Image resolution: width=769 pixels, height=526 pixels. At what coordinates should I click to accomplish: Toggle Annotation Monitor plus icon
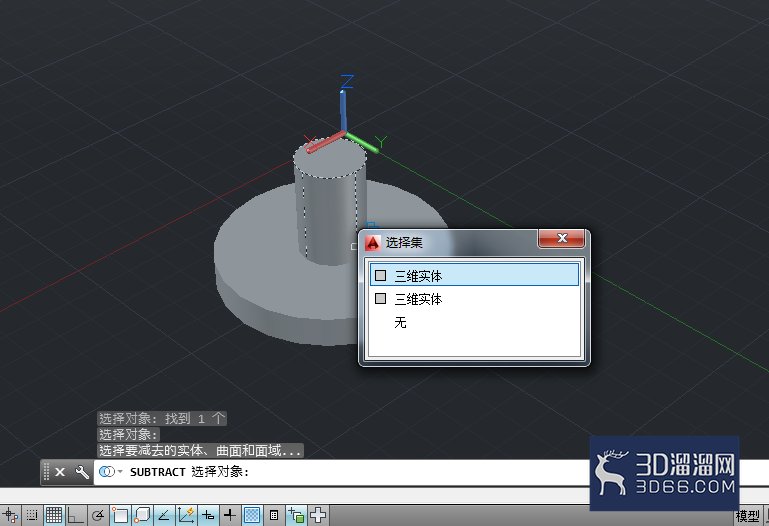coord(318,515)
